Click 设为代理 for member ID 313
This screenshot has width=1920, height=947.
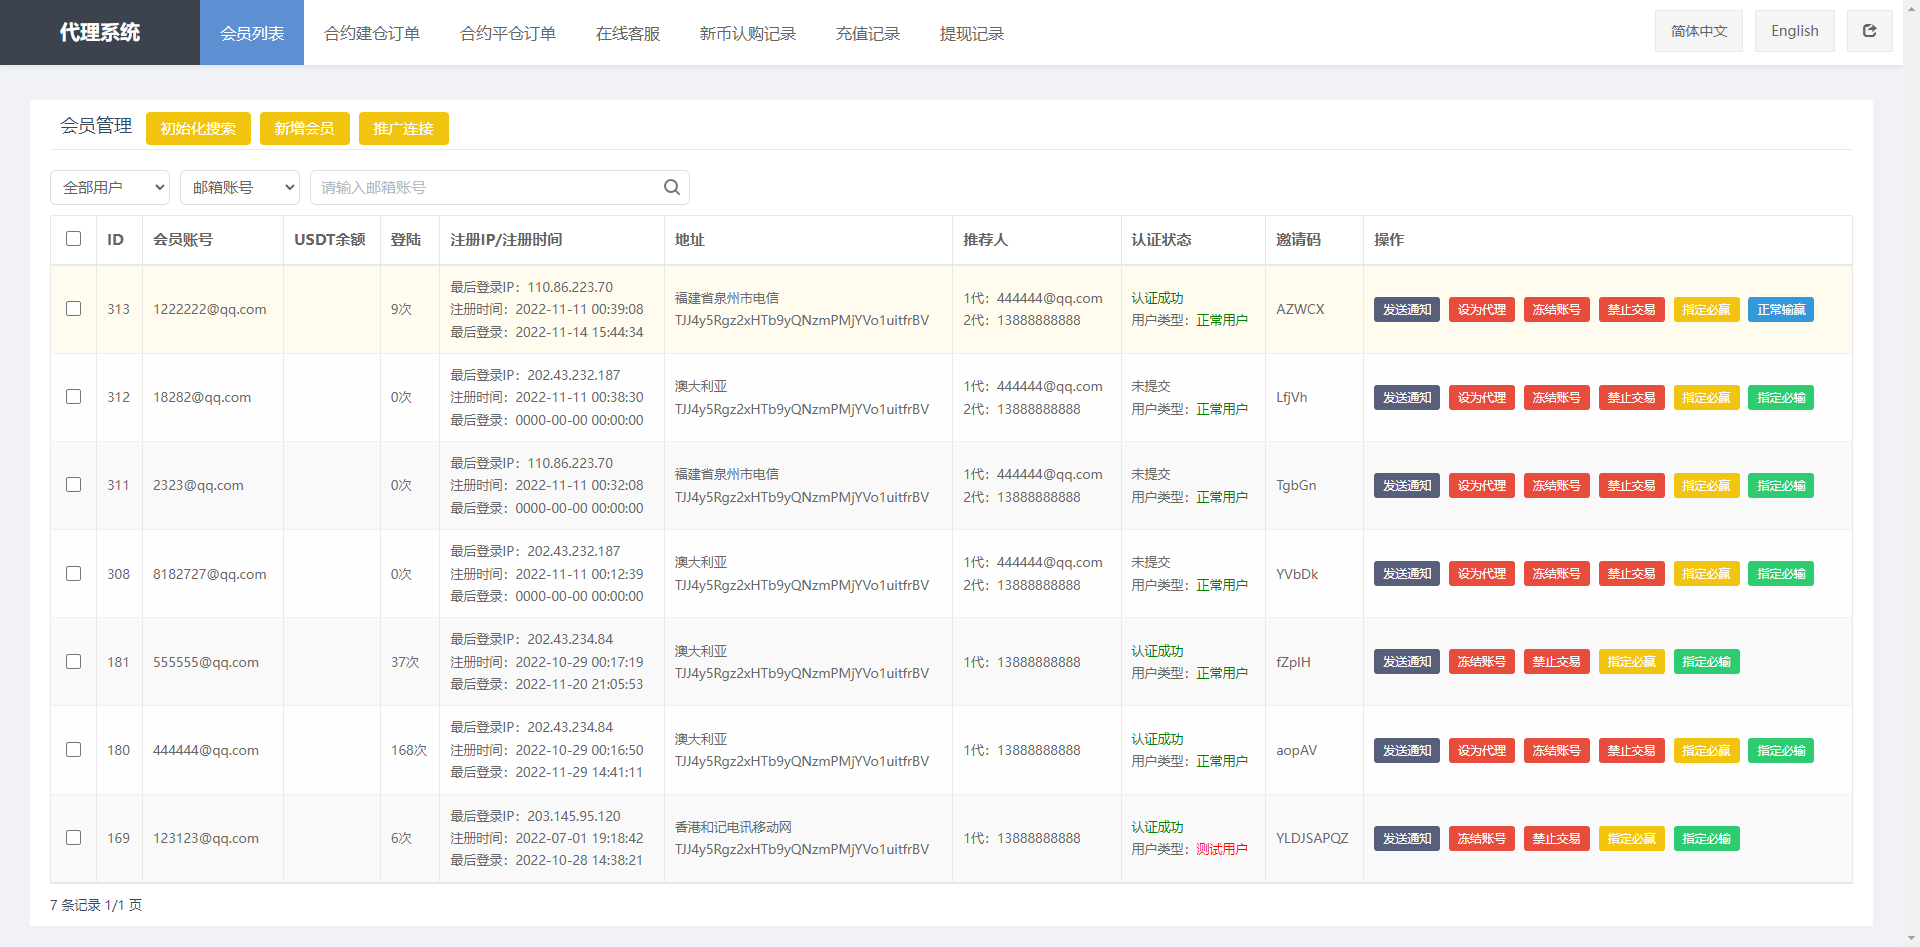1482,309
